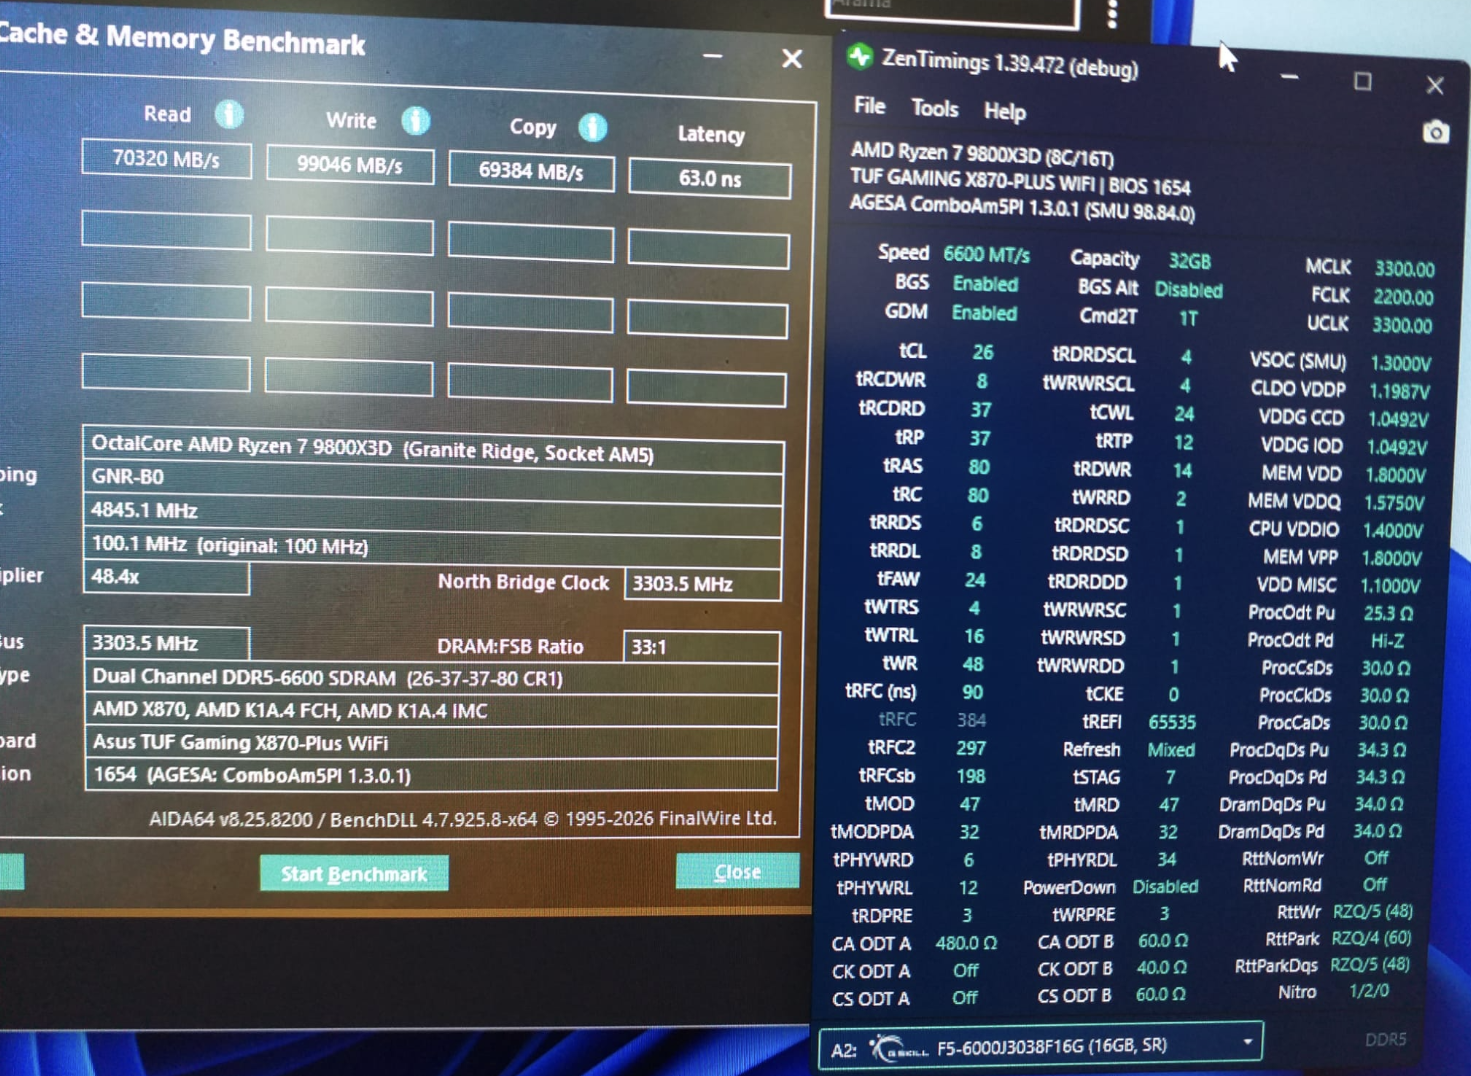Click the OctalCore AMD Ryzen 7 9800X3D field
This screenshot has width=1471, height=1076.
click(433, 450)
